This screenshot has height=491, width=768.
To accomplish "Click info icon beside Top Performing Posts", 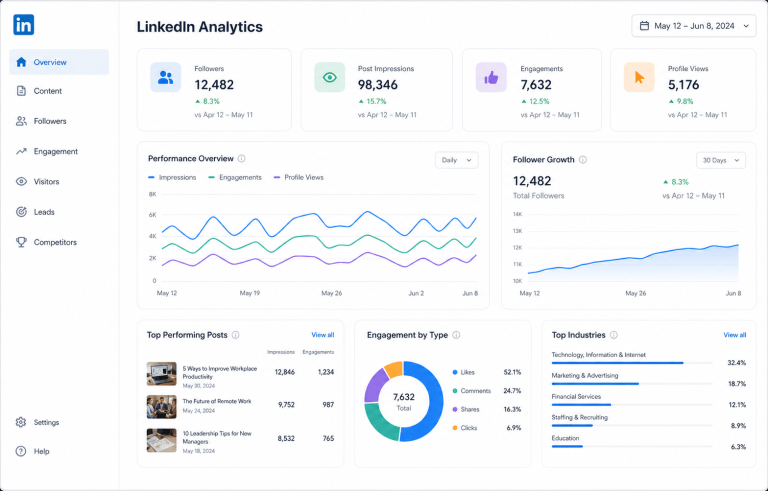I will tap(236, 335).
